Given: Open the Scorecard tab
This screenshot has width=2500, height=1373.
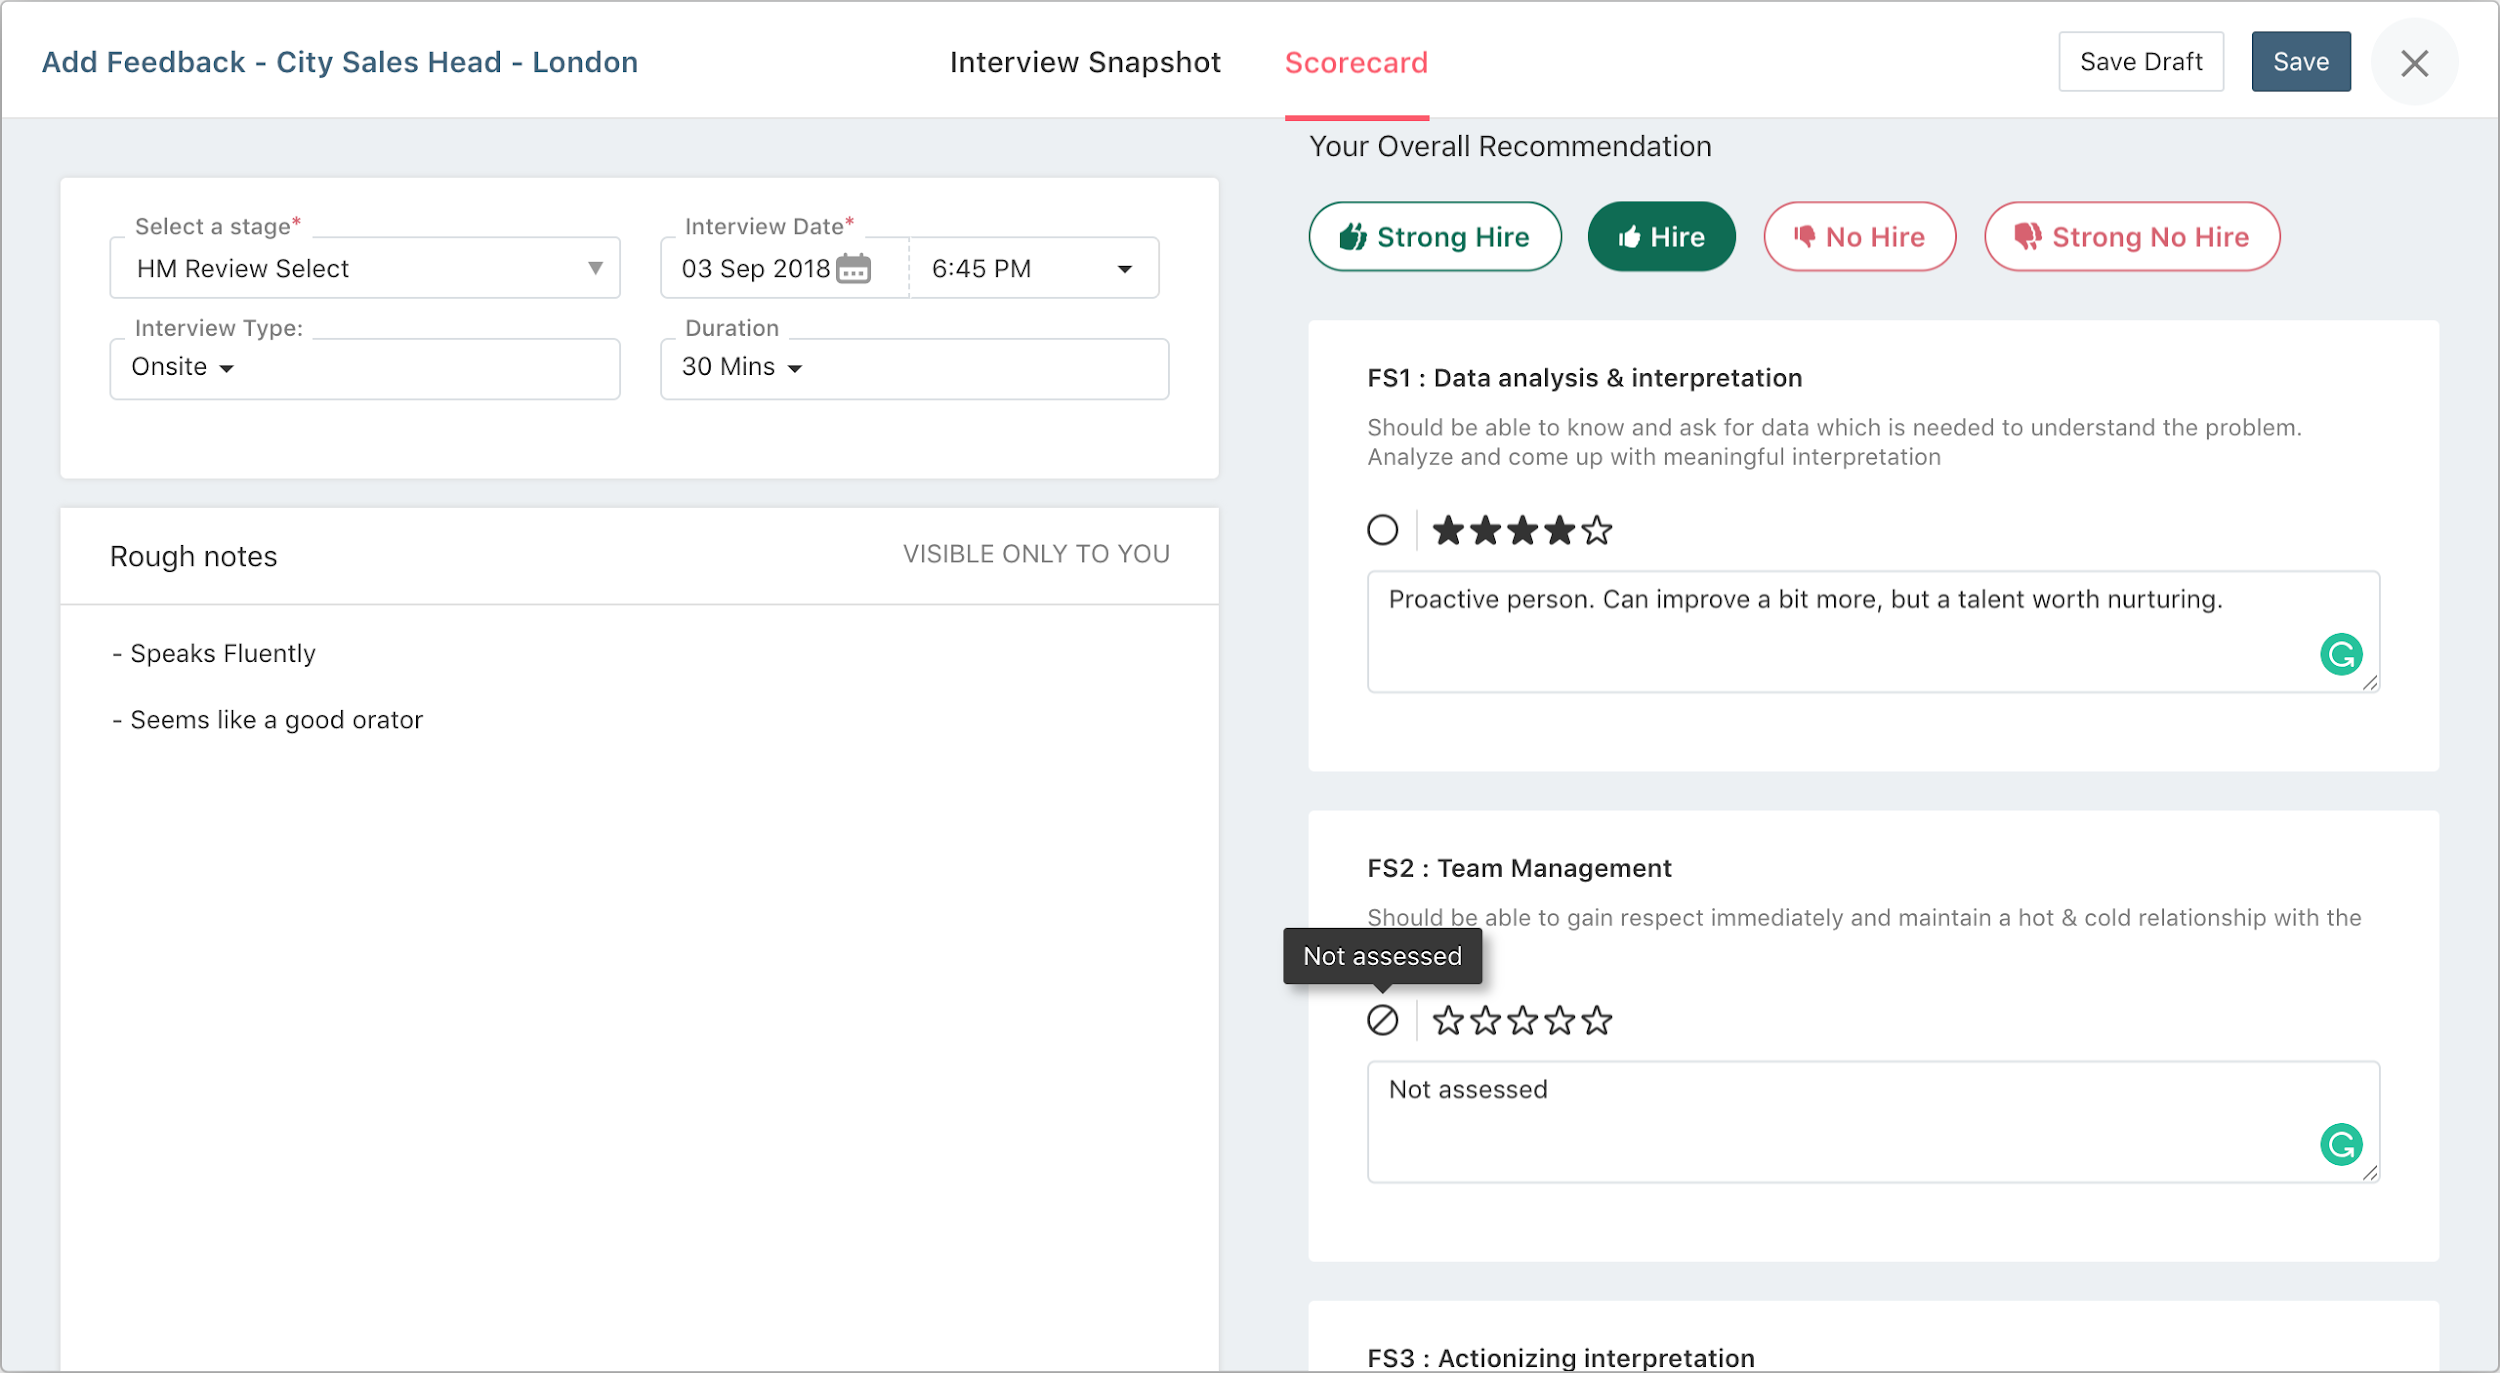Looking at the screenshot, I should pyautogui.click(x=1356, y=62).
